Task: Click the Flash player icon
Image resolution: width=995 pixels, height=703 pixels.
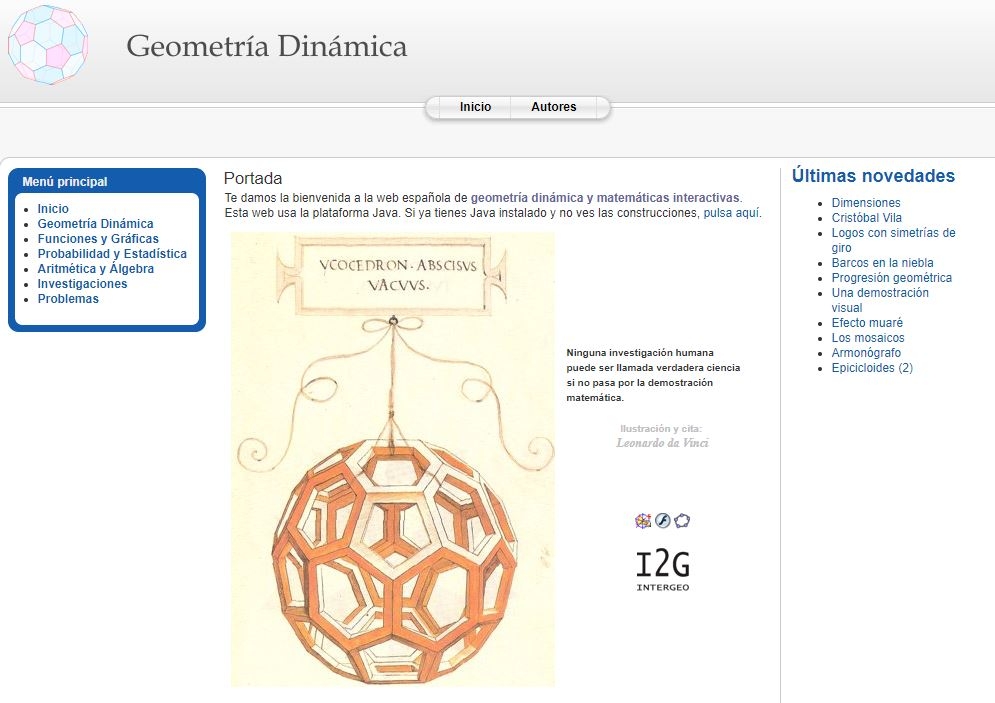Action: pyautogui.click(x=663, y=520)
